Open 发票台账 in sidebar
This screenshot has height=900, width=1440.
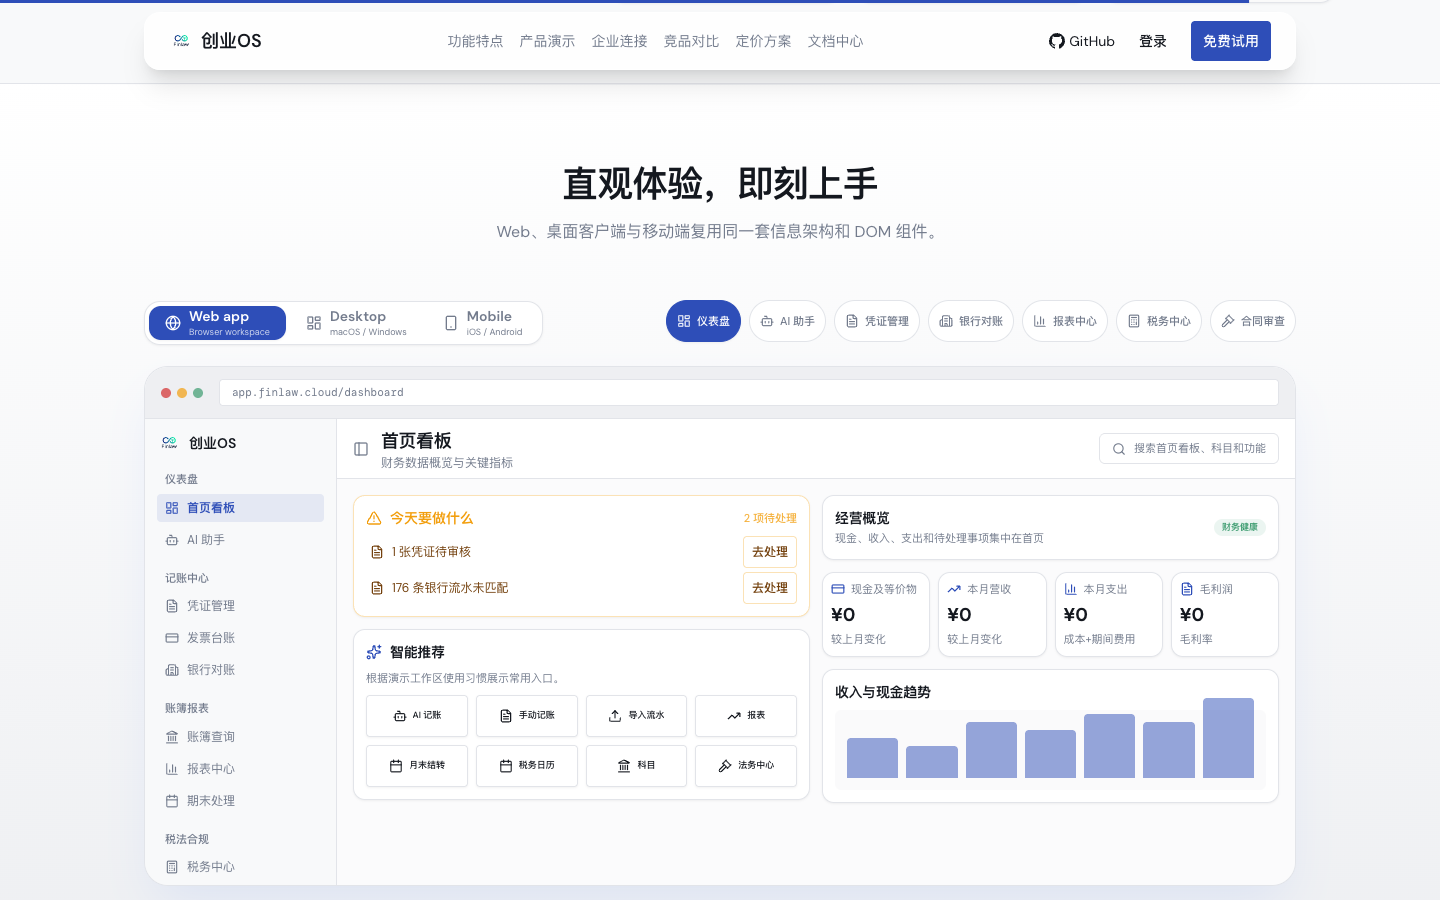click(240, 638)
